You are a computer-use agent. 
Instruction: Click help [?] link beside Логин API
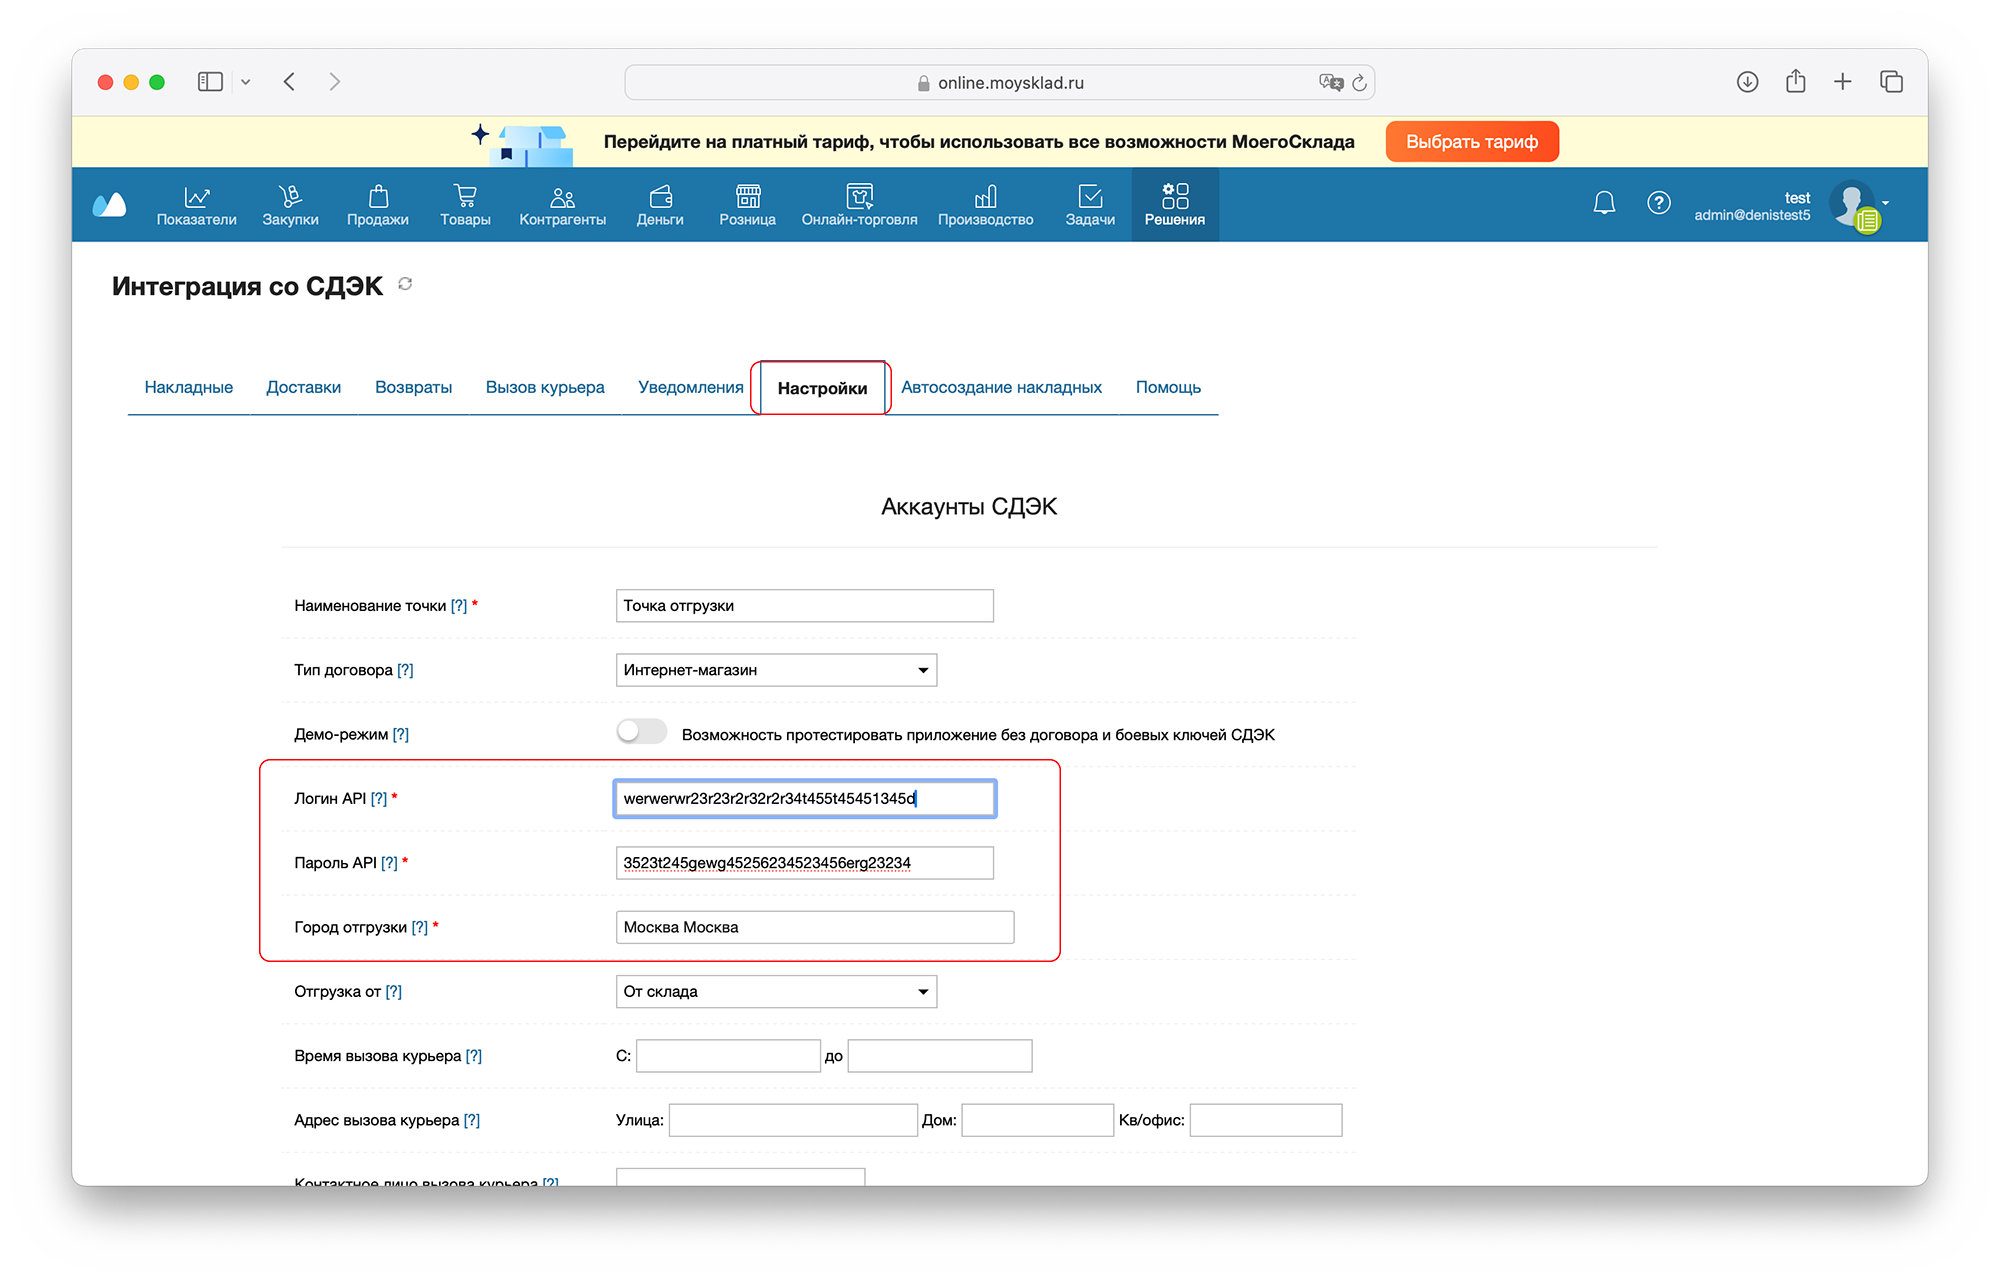click(x=378, y=799)
